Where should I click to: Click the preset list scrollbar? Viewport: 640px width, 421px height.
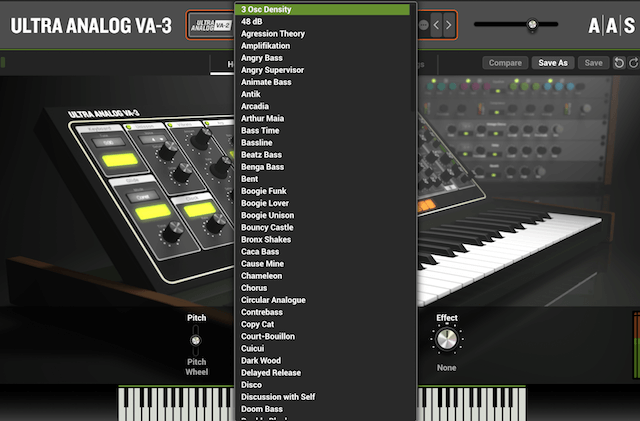tap(413, 57)
